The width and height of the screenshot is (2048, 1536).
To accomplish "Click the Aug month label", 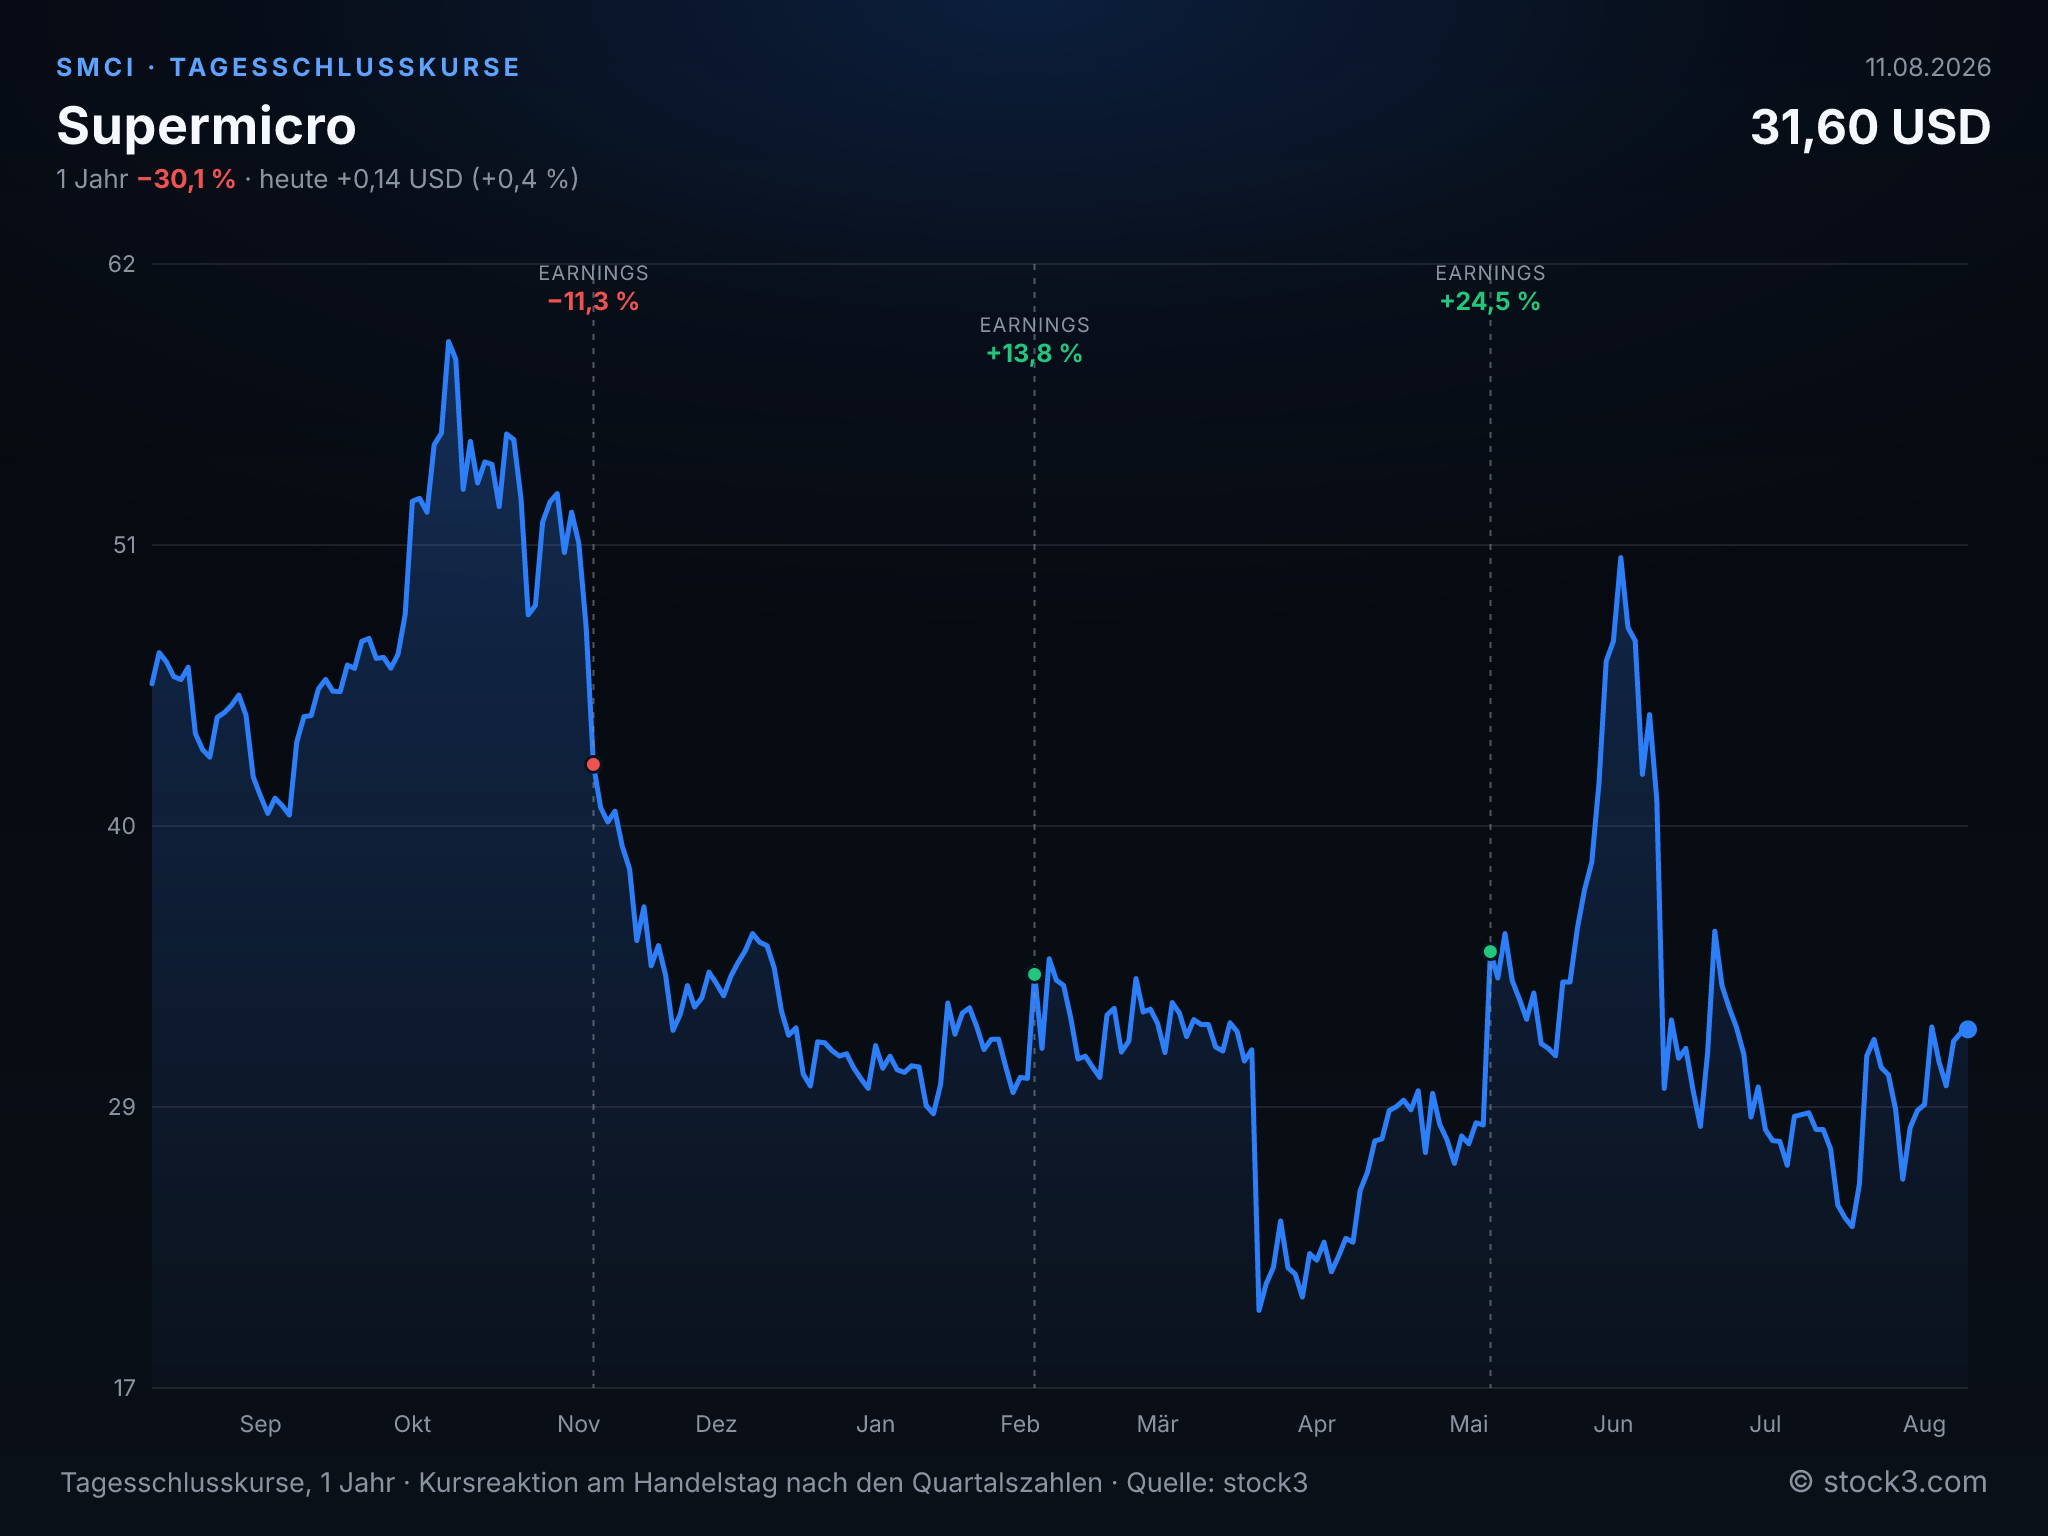I will coord(1924,1424).
